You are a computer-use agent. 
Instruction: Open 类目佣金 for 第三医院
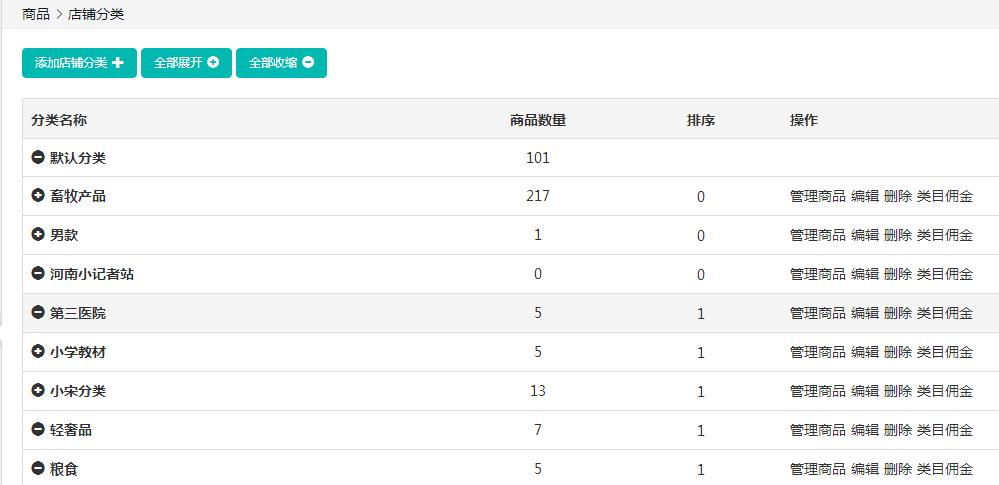pyautogui.click(x=945, y=314)
